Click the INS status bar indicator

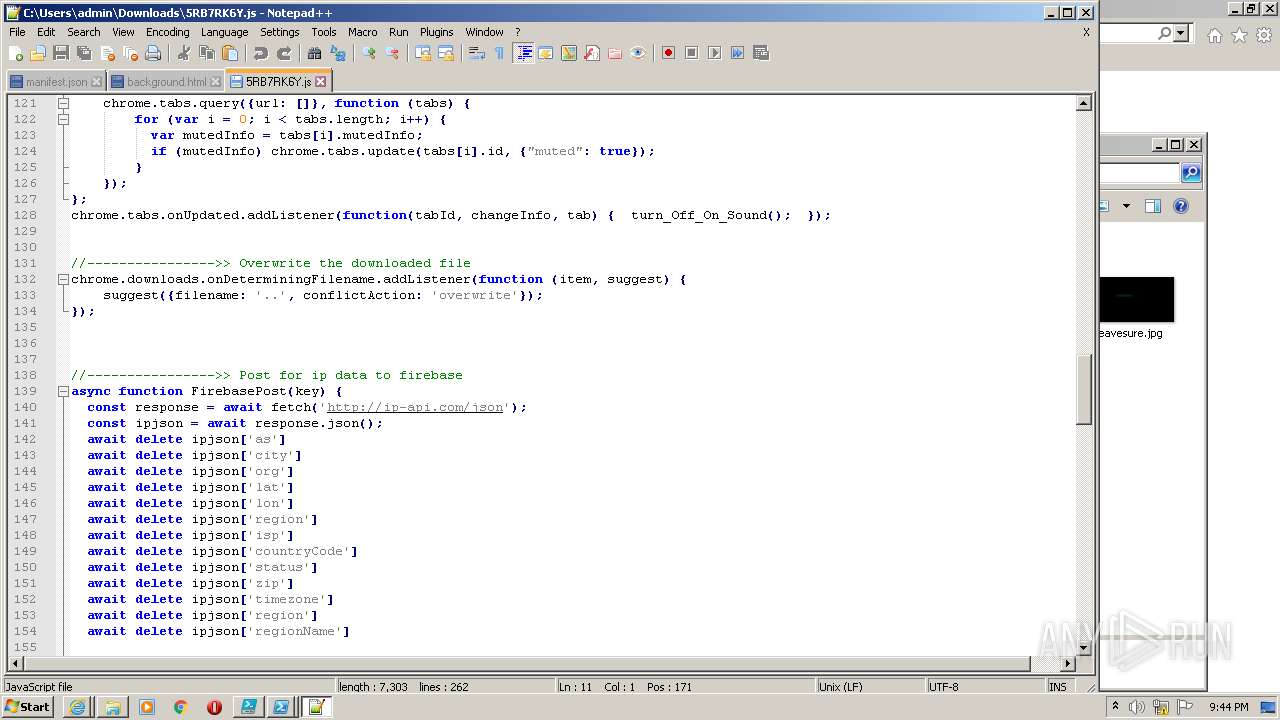click(x=1058, y=687)
